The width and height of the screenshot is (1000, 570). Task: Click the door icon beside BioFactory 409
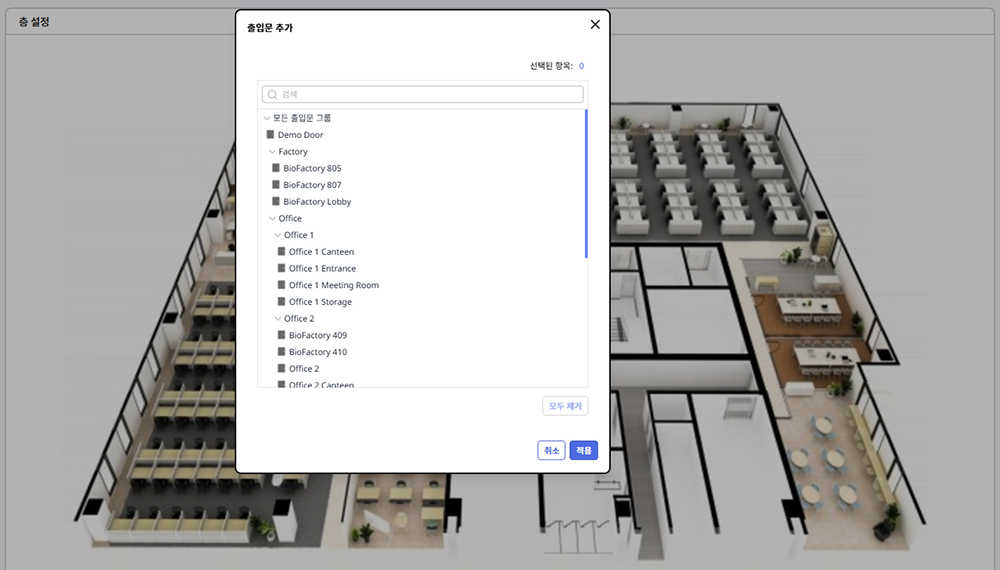click(x=281, y=336)
